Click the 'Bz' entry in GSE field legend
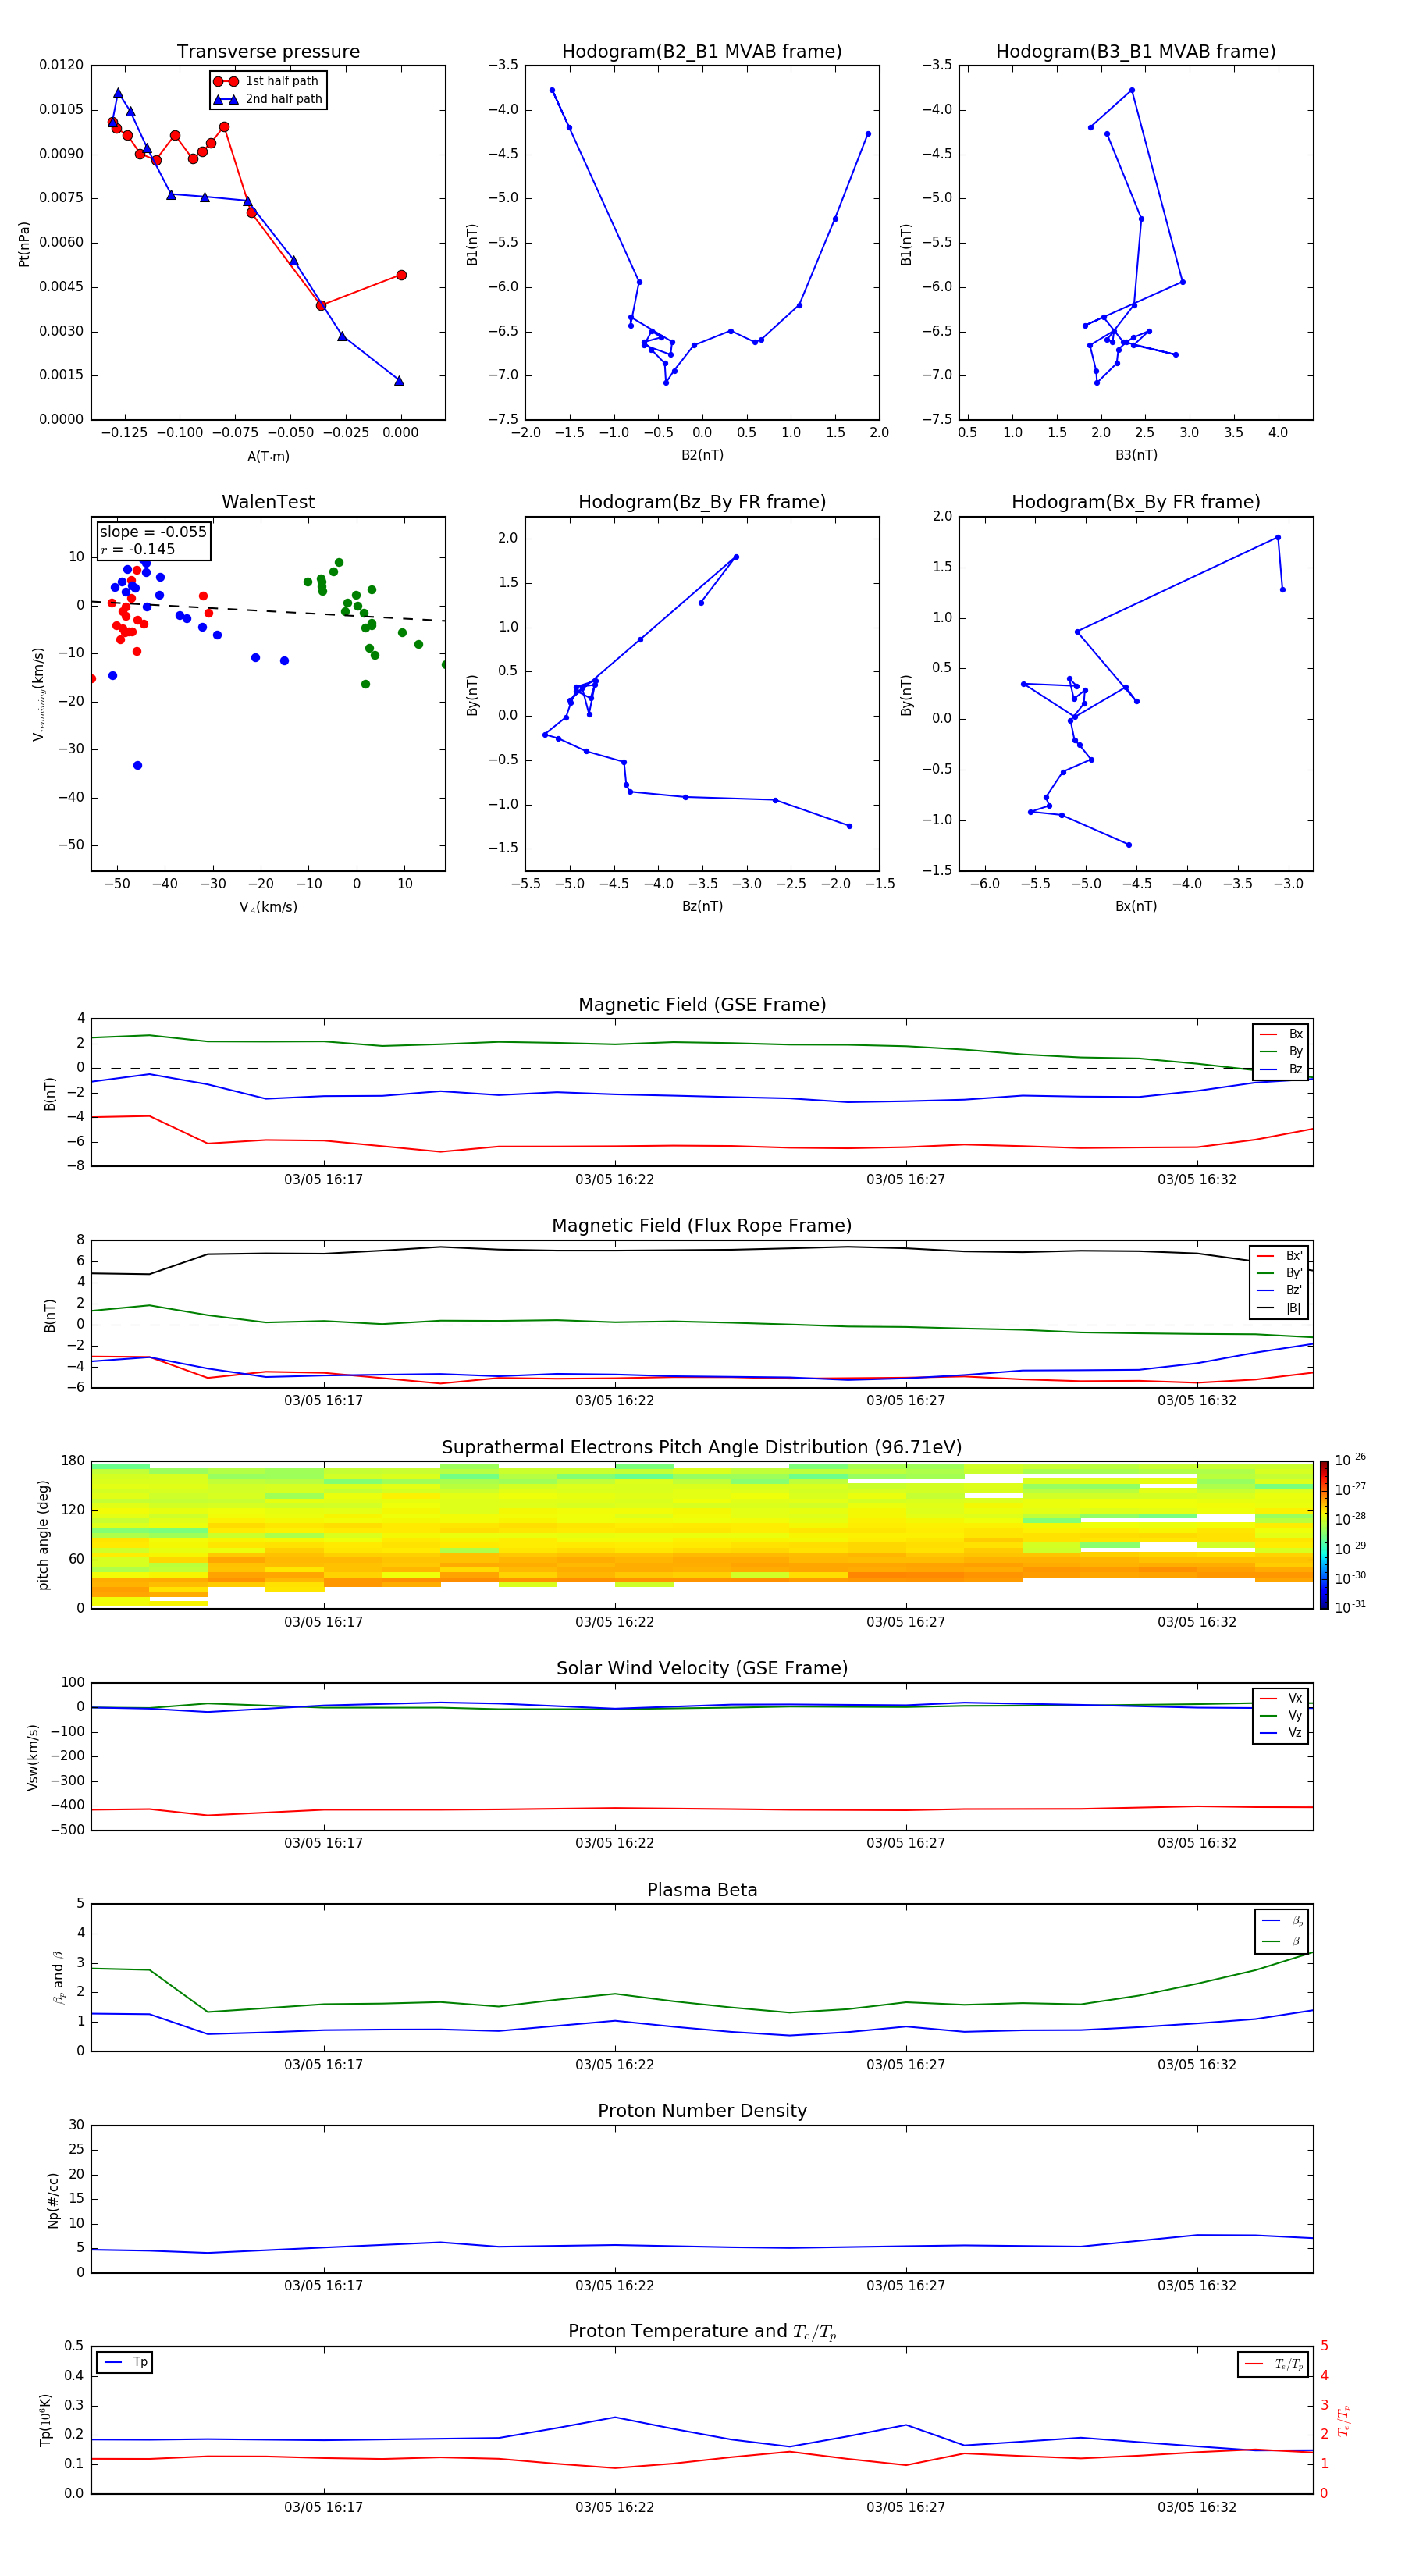 click(x=1282, y=1069)
